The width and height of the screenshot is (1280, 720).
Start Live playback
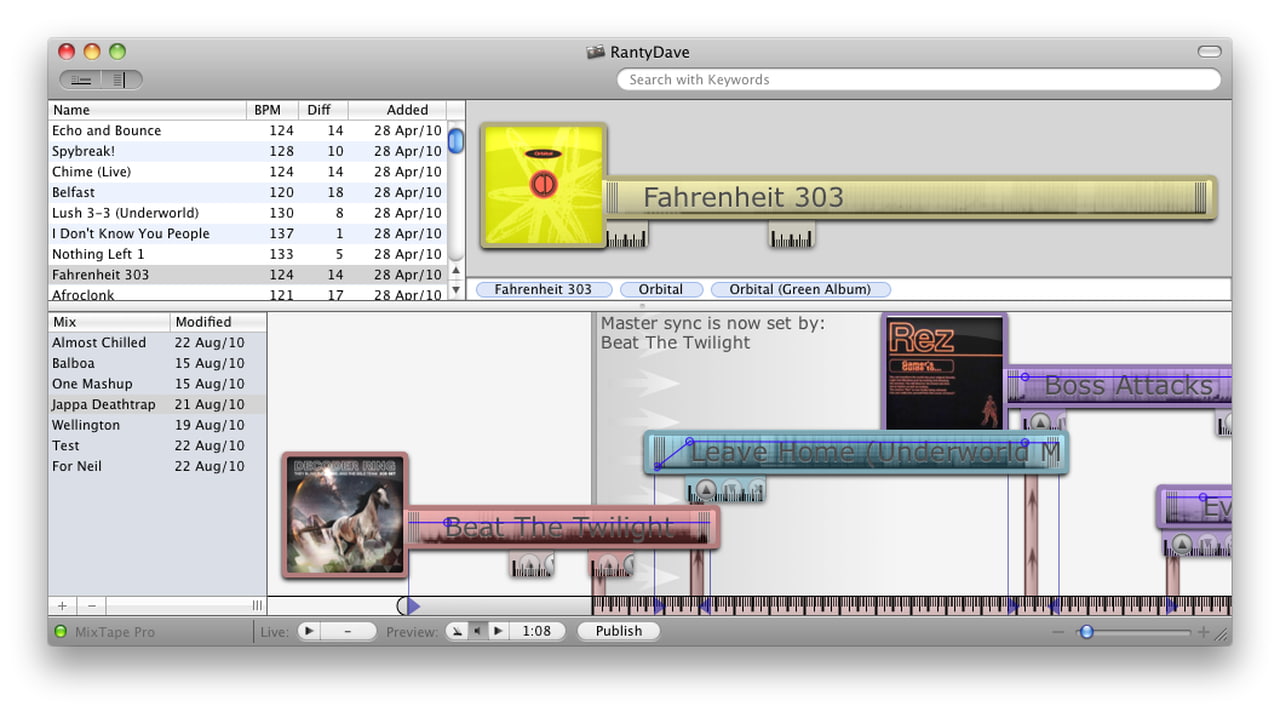(309, 631)
